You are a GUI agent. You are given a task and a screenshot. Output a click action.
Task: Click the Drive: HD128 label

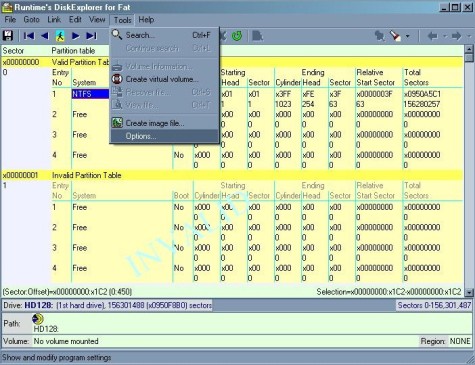click(28, 305)
